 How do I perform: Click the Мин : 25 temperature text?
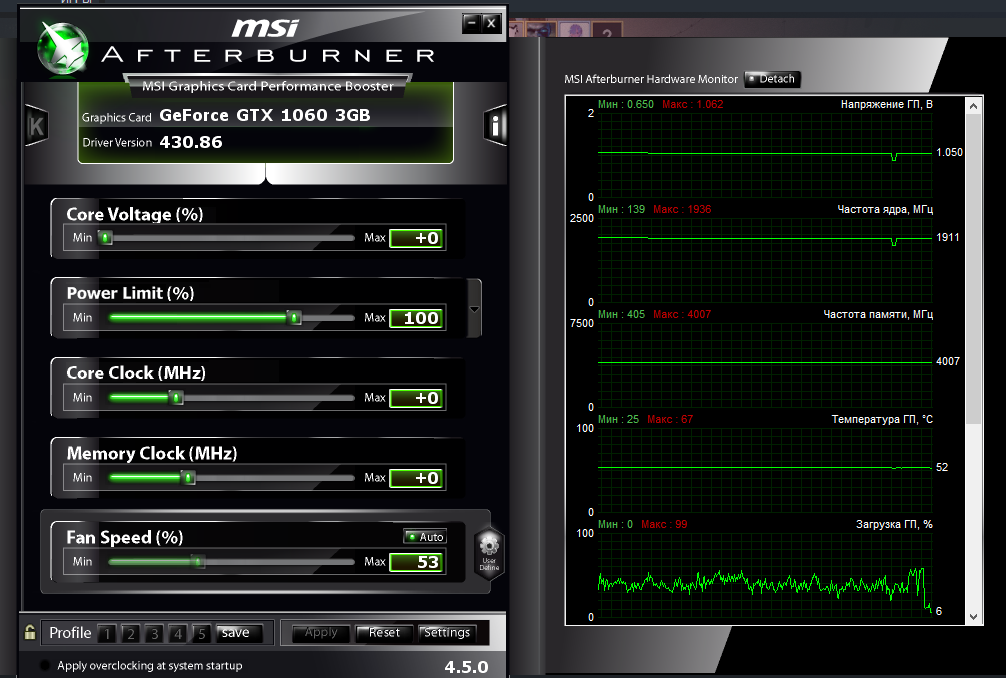[618, 420]
